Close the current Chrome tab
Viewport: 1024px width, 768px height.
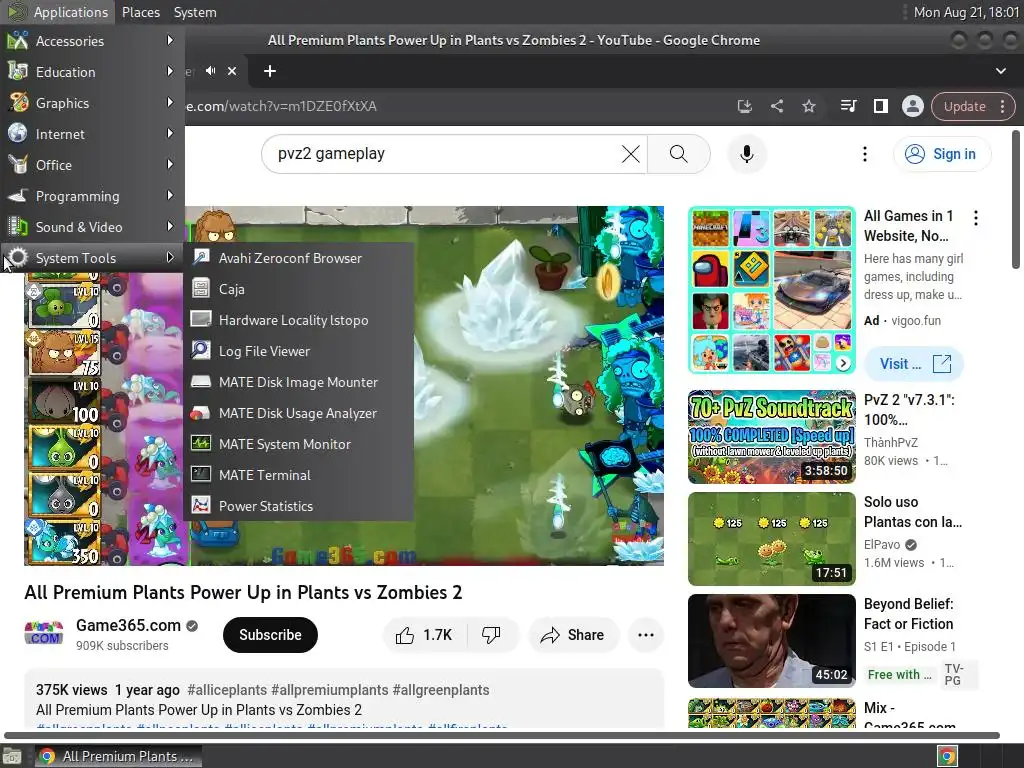(x=232, y=71)
